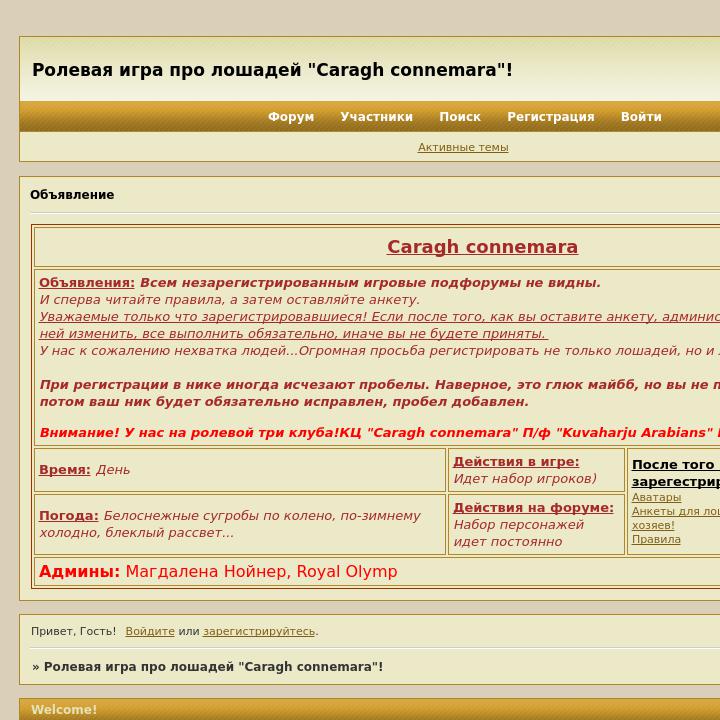Viewport: 720px width, 720px height.
Task: Click the зарегистрируйтесь link
Action: point(259,631)
